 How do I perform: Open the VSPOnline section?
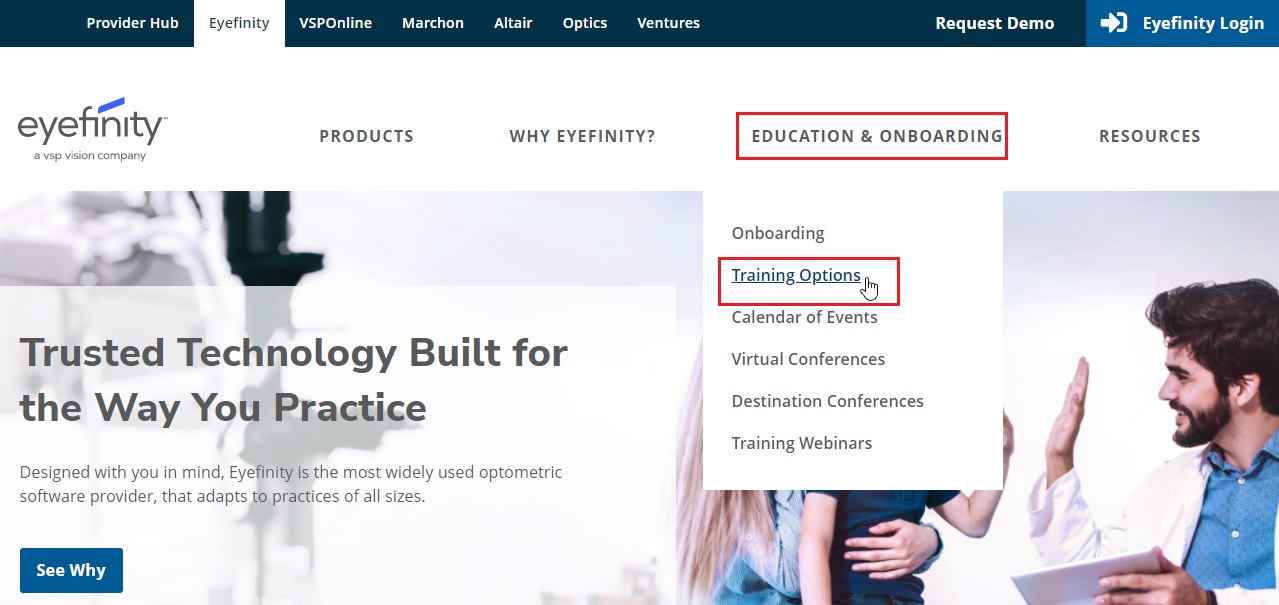click(x=334, y=23)
